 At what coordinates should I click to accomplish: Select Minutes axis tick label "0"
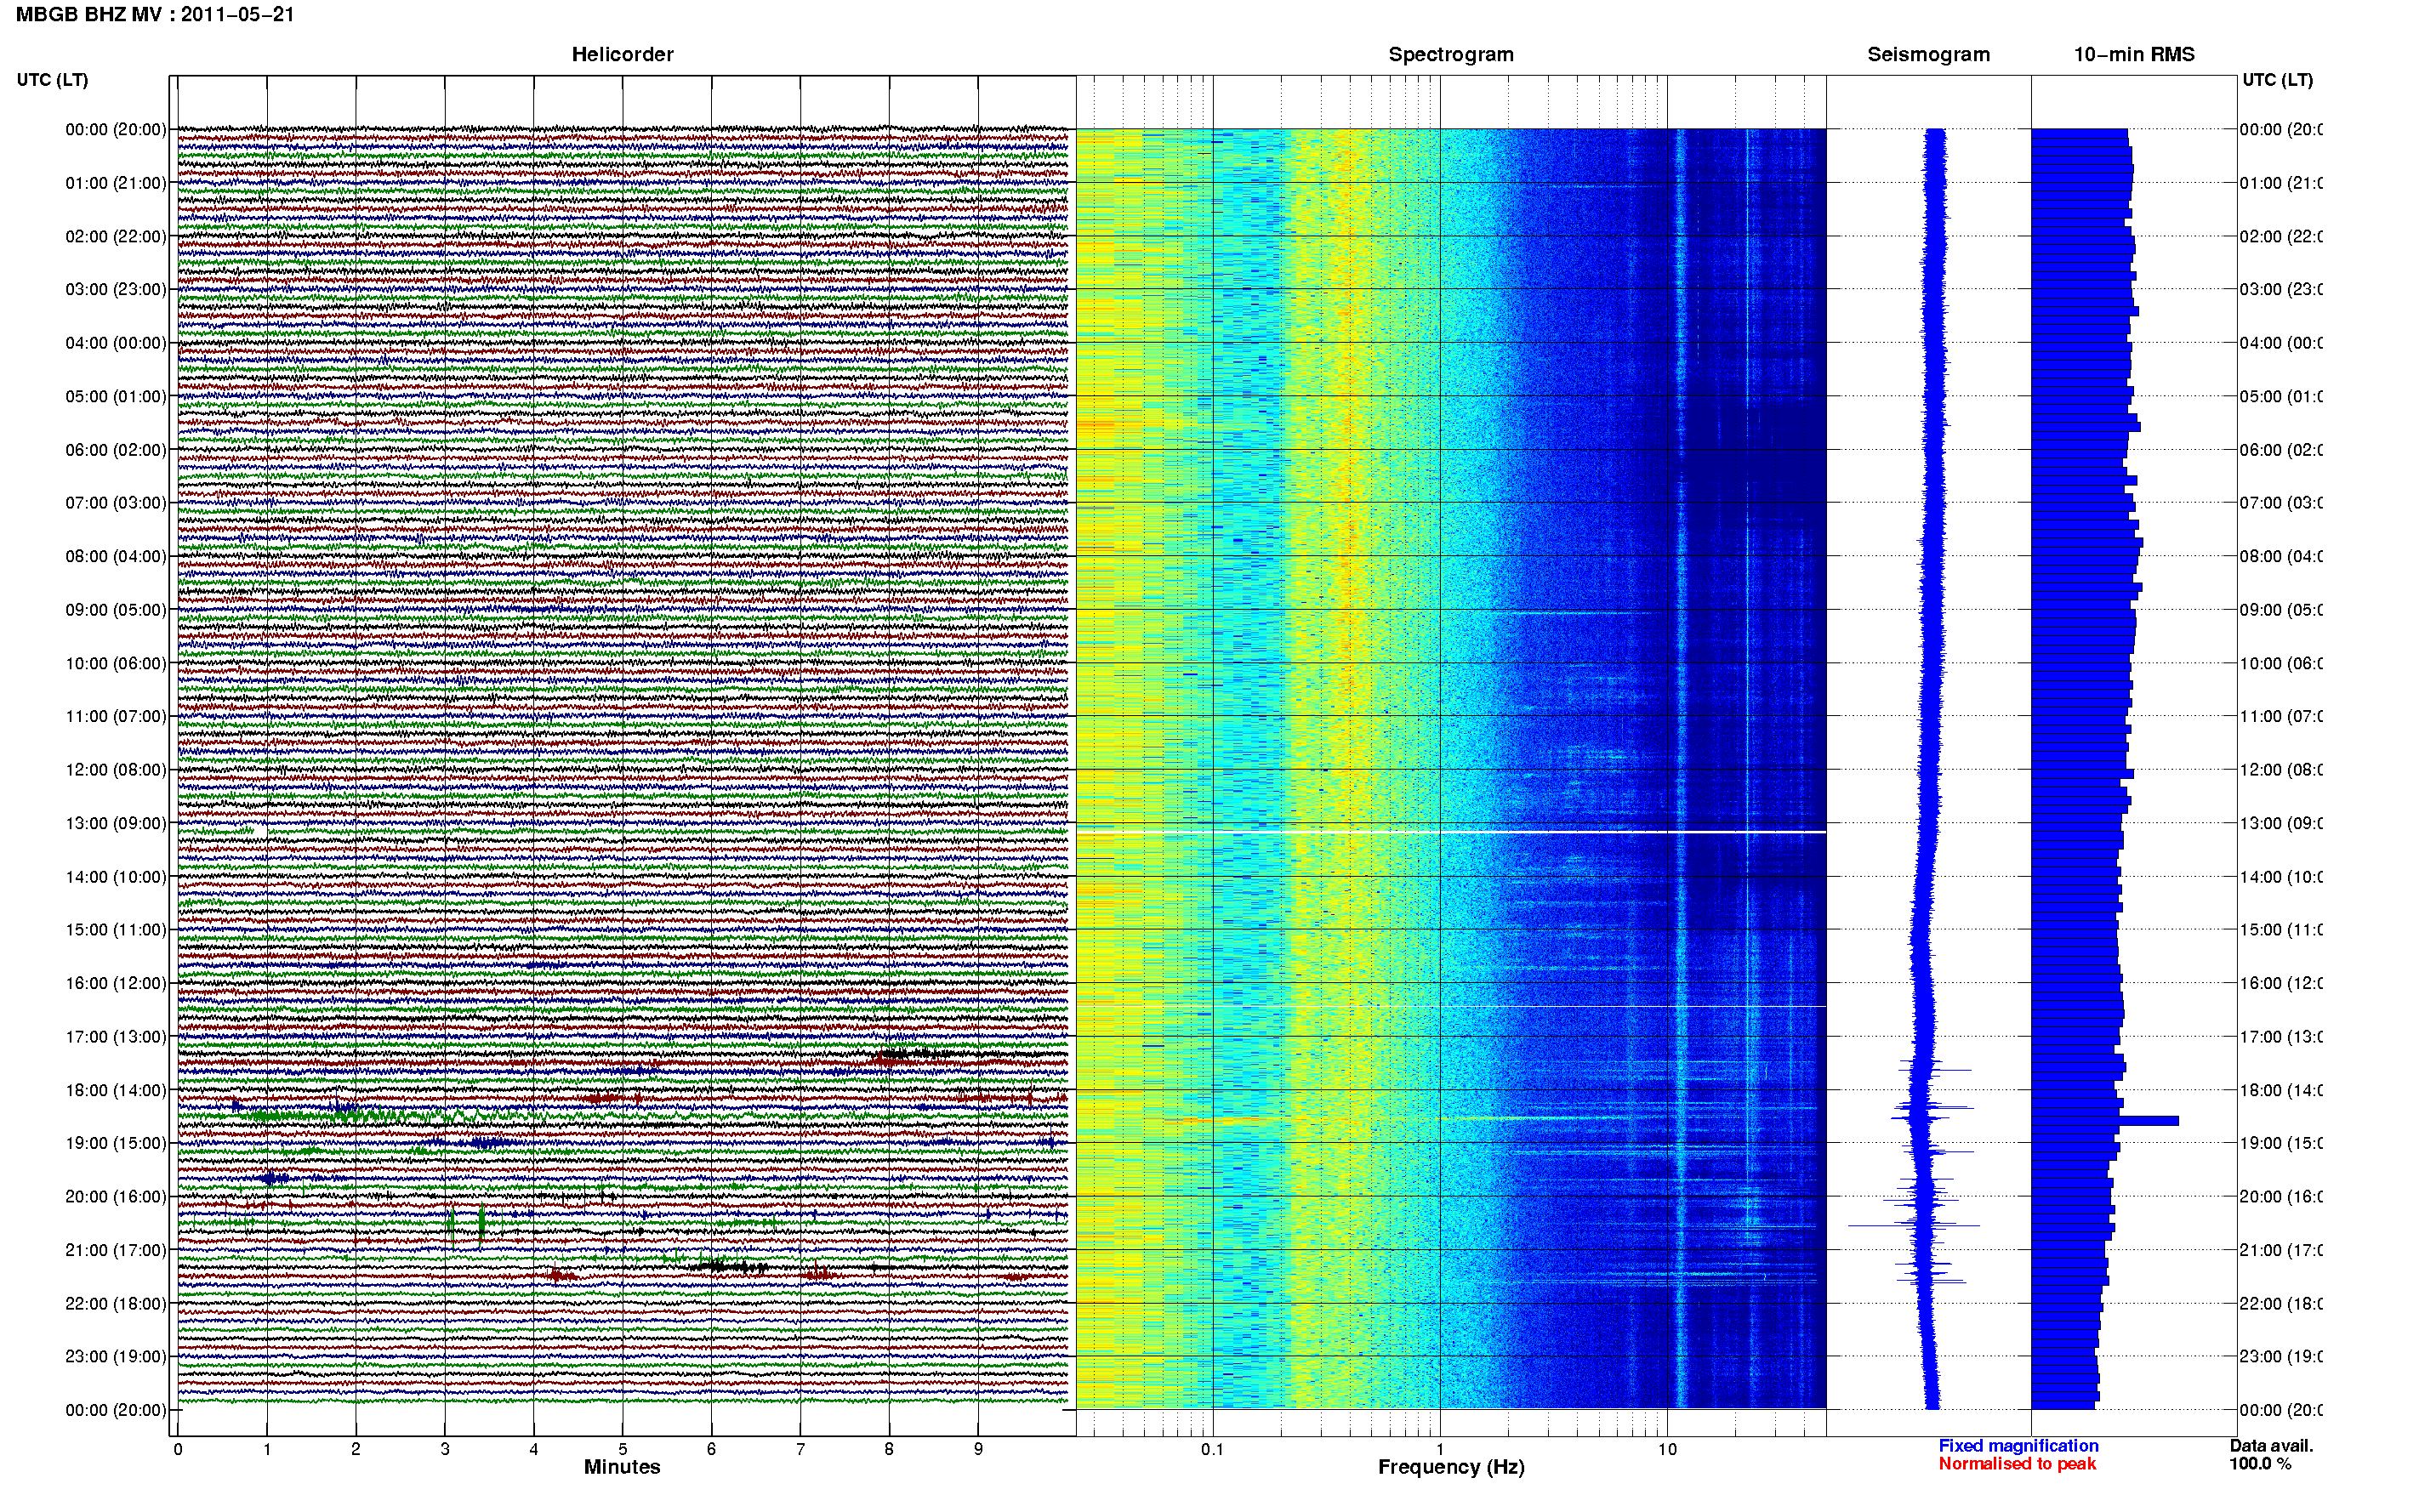click(178, 1449)
